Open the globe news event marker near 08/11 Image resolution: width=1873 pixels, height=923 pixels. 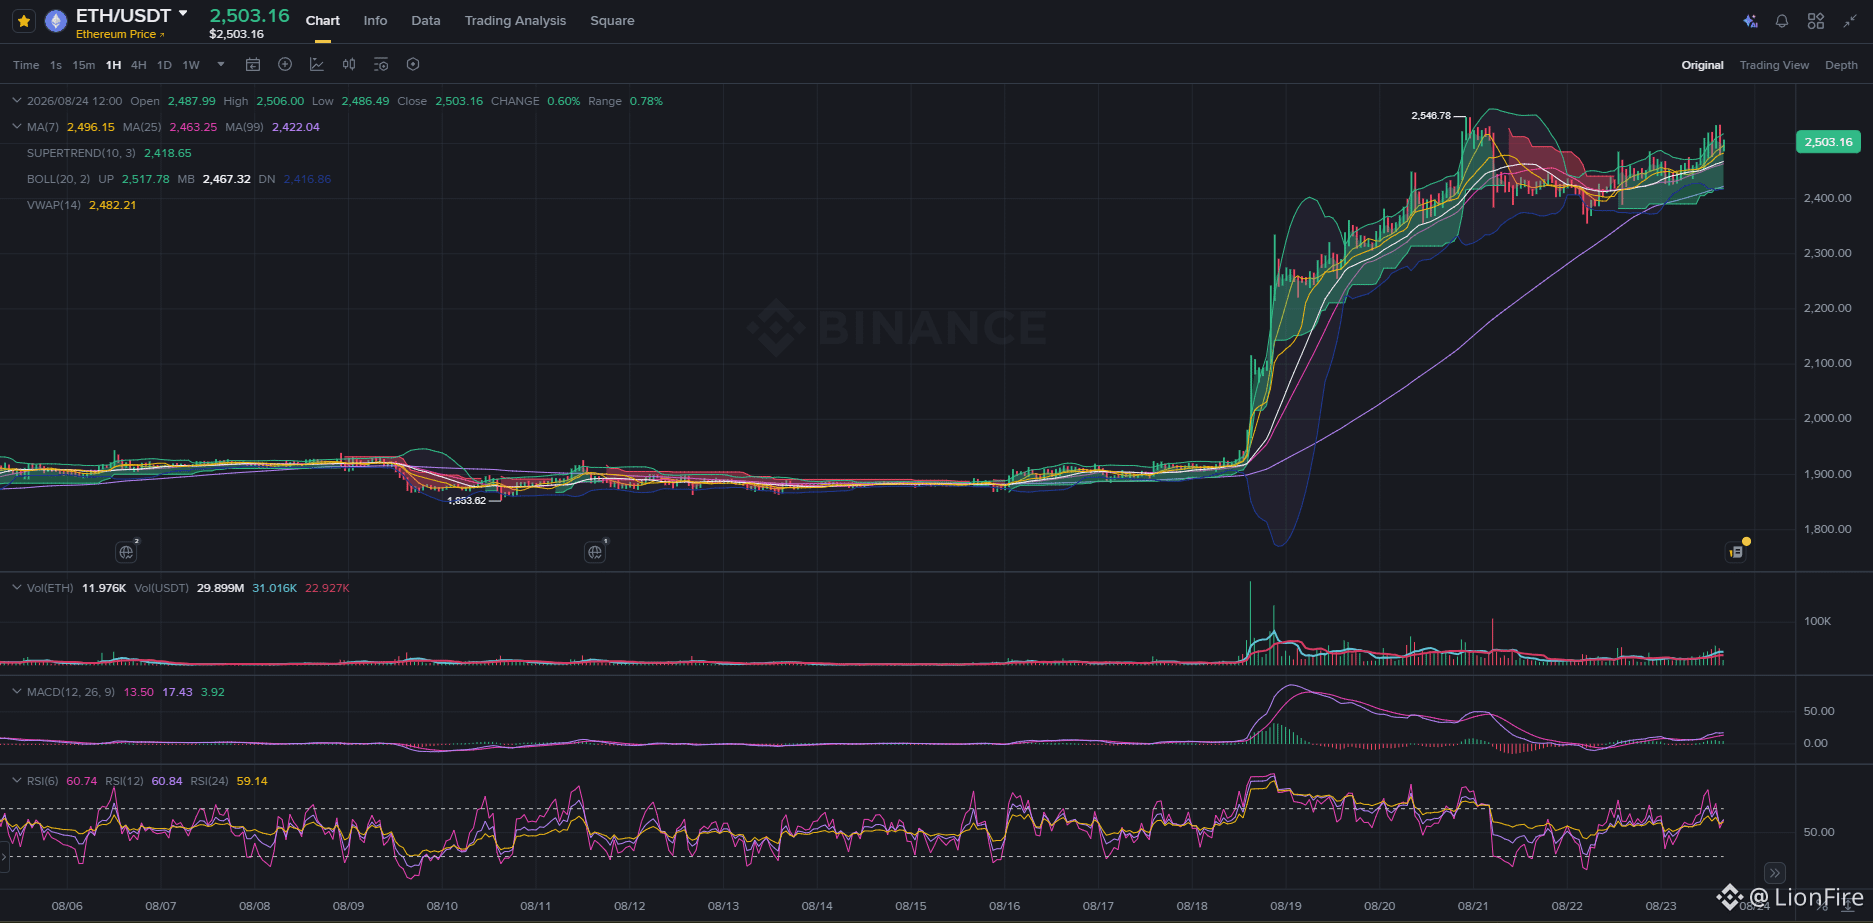coord(595,552)
